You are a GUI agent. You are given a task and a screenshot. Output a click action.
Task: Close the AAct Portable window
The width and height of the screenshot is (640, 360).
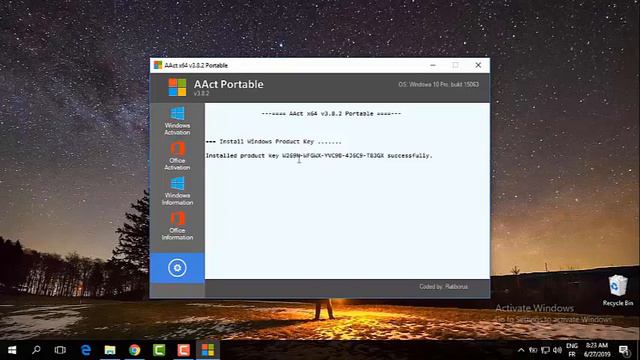tap(478, 65)
